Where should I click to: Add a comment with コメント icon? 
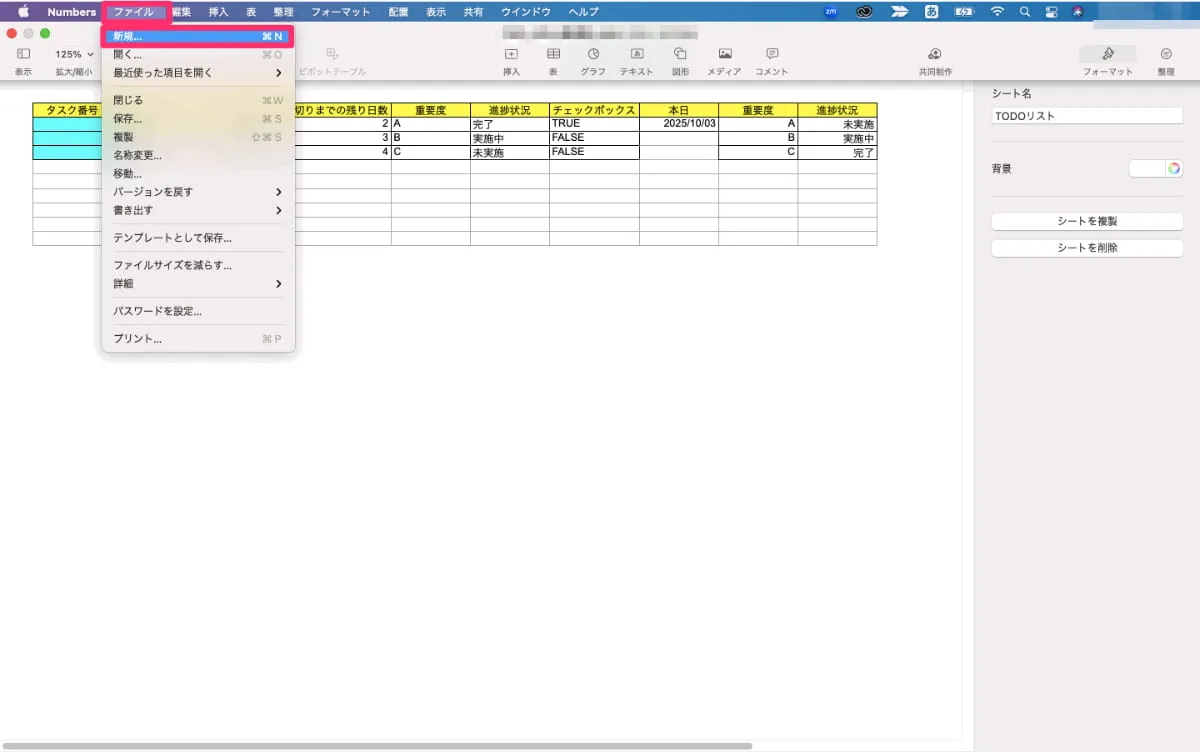(x=771, y=55)
